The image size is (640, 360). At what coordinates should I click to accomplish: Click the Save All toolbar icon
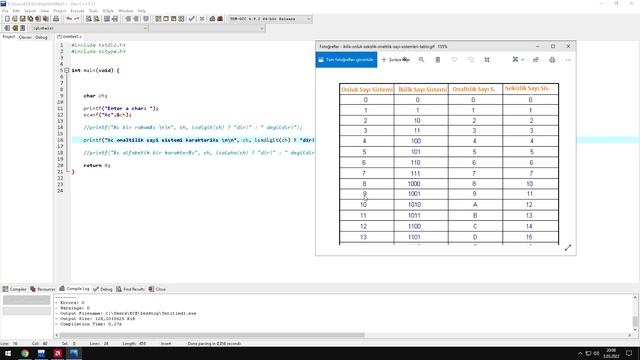[x=30, y=19]
